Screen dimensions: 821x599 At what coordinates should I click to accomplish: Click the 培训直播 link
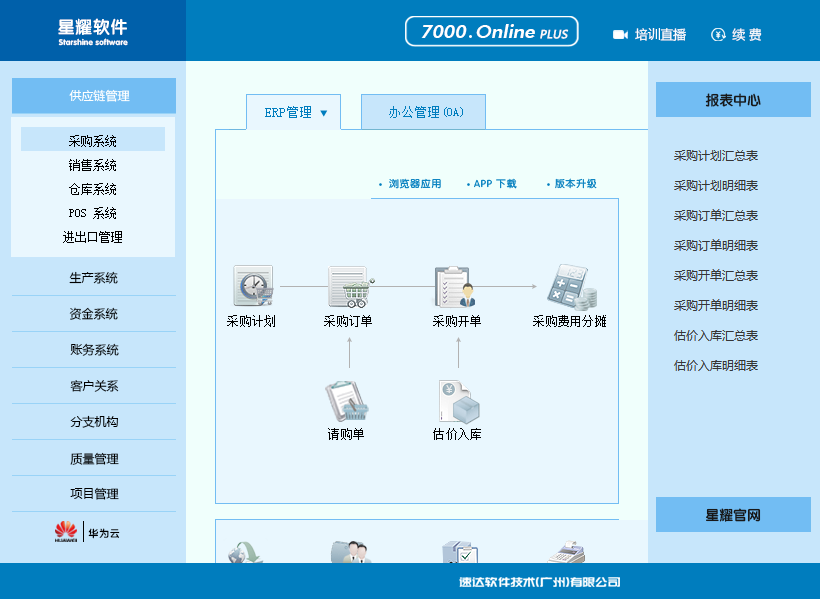coord(660,35)
